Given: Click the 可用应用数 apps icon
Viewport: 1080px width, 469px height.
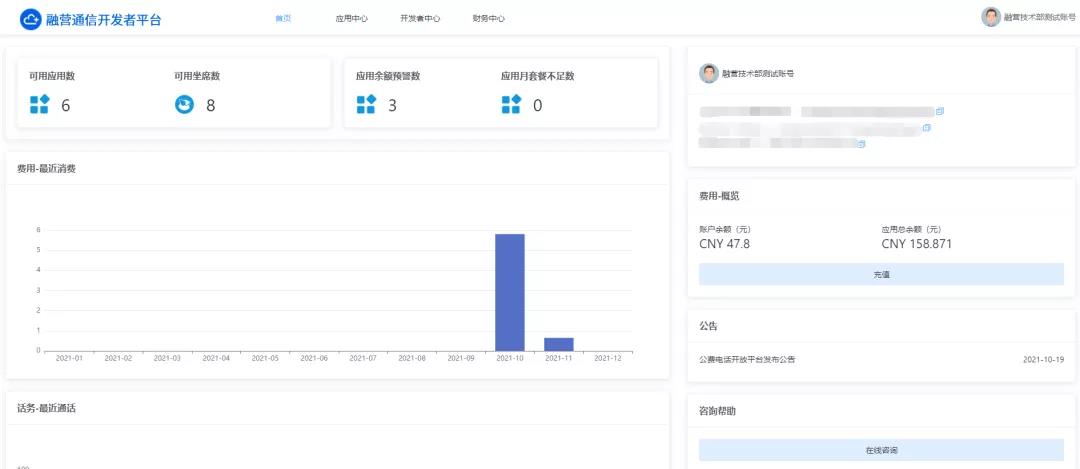Looking at the screenshot, I should click(x=39, y=105).
